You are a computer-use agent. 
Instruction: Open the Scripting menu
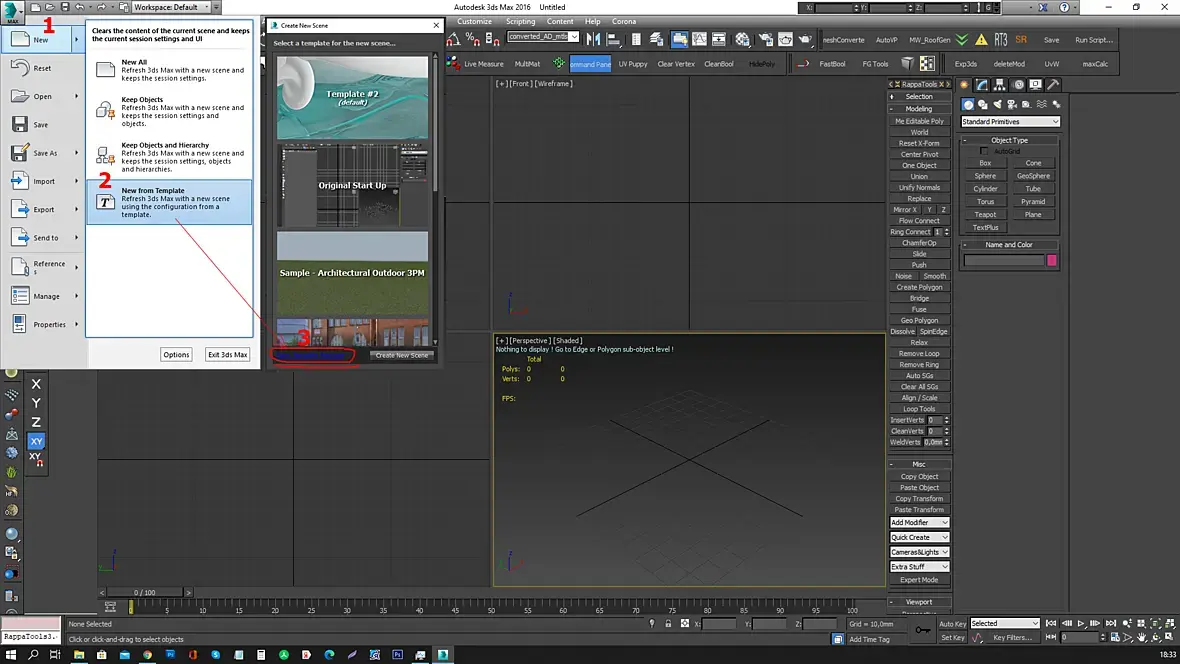click(x=520, y=21)
